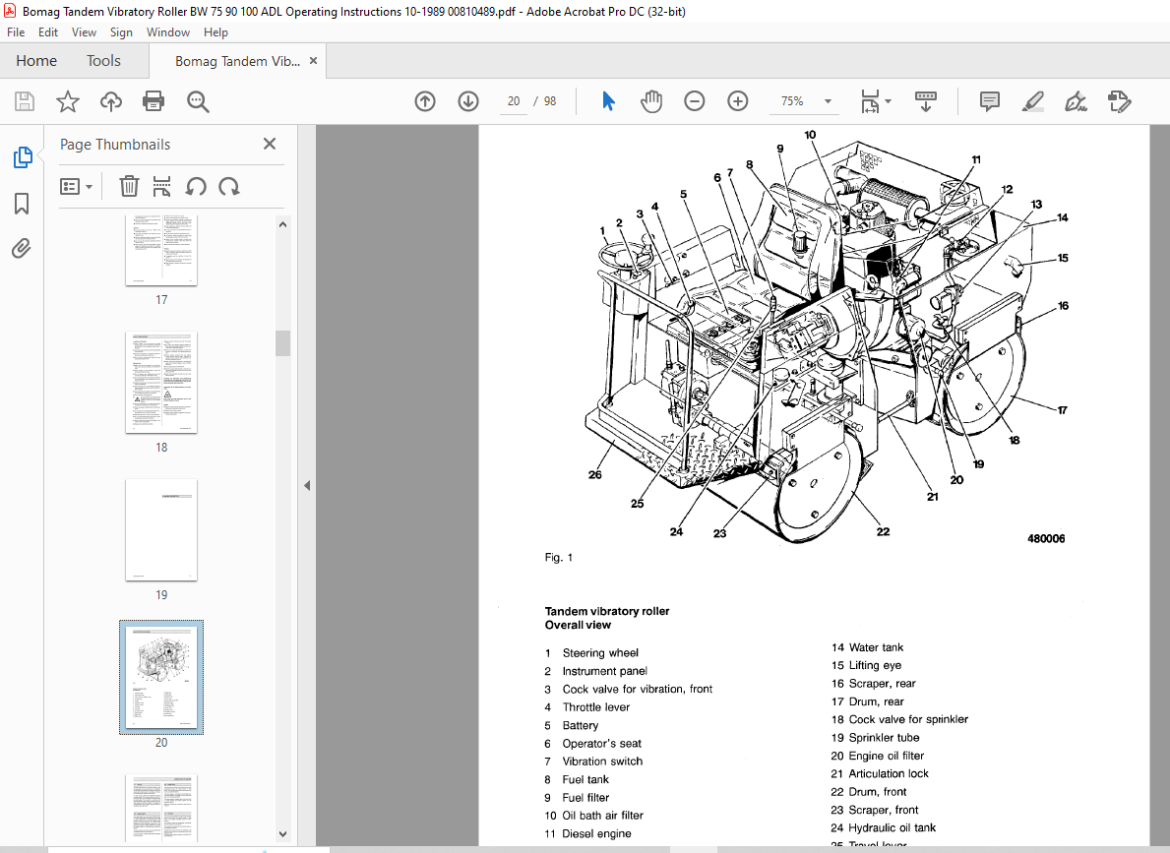Expand the thumbnails options menu dropdown
The height and width of the screenshot is (853, 1170).
76,186
